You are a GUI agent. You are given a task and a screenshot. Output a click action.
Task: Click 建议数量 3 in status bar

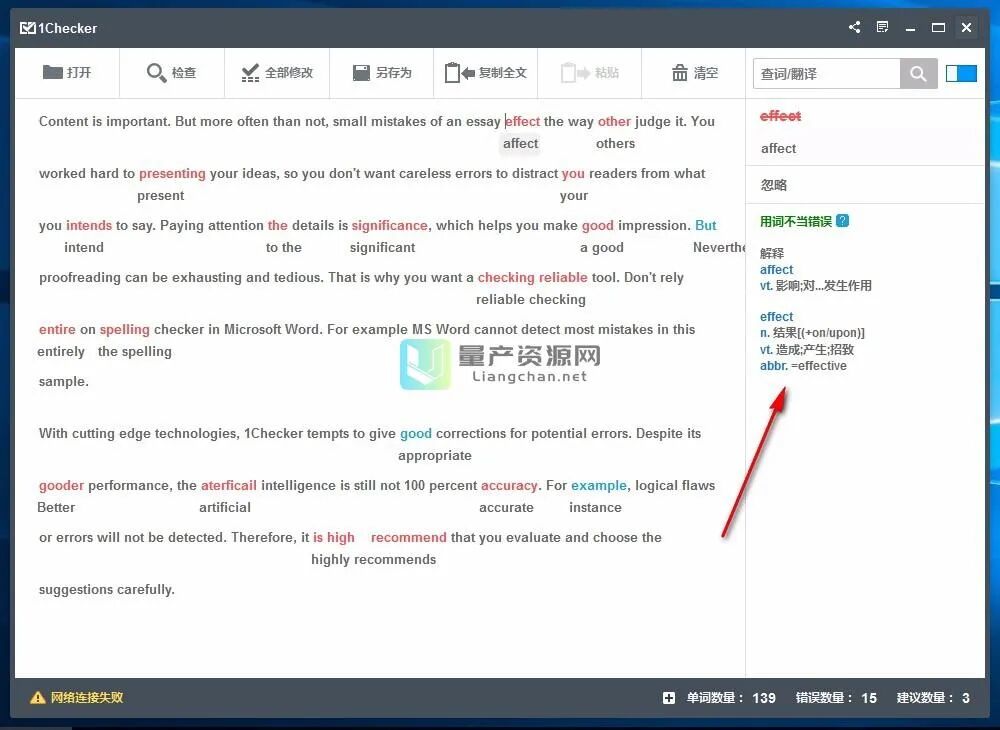933,698
